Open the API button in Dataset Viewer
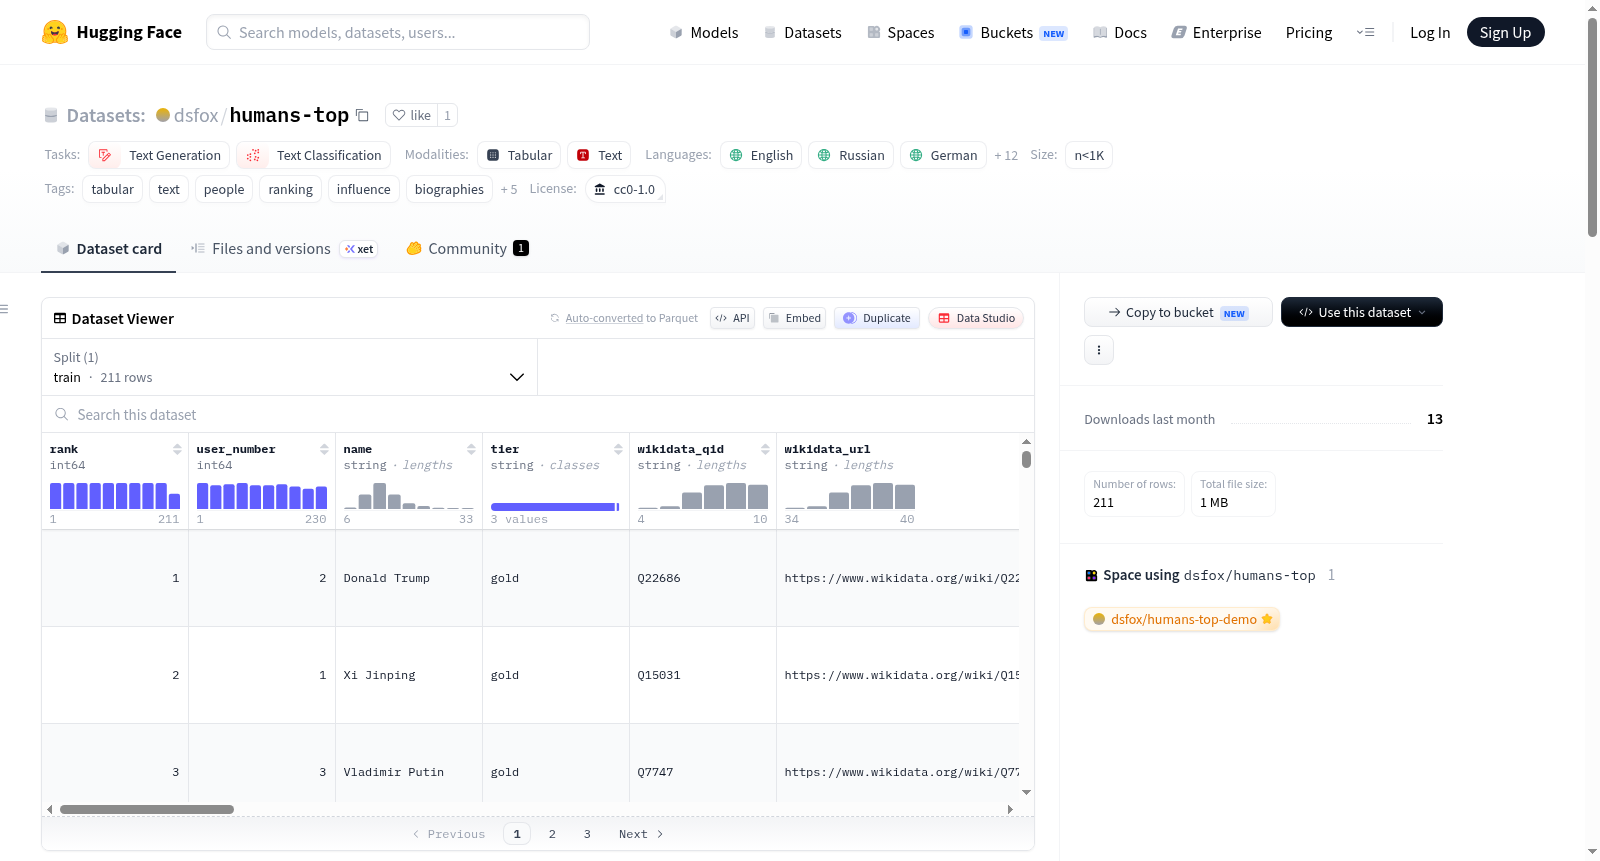 pyautogui.click(x=732, y=318)
